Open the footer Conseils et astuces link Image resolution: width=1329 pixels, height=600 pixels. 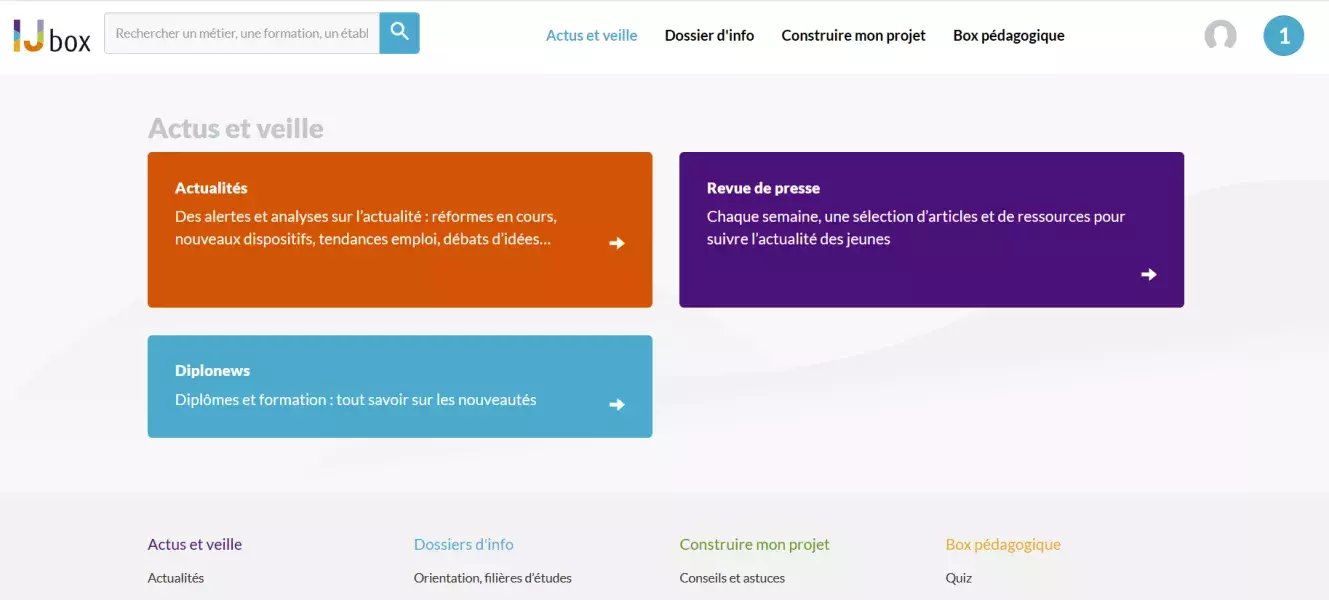tap(732, 578)
